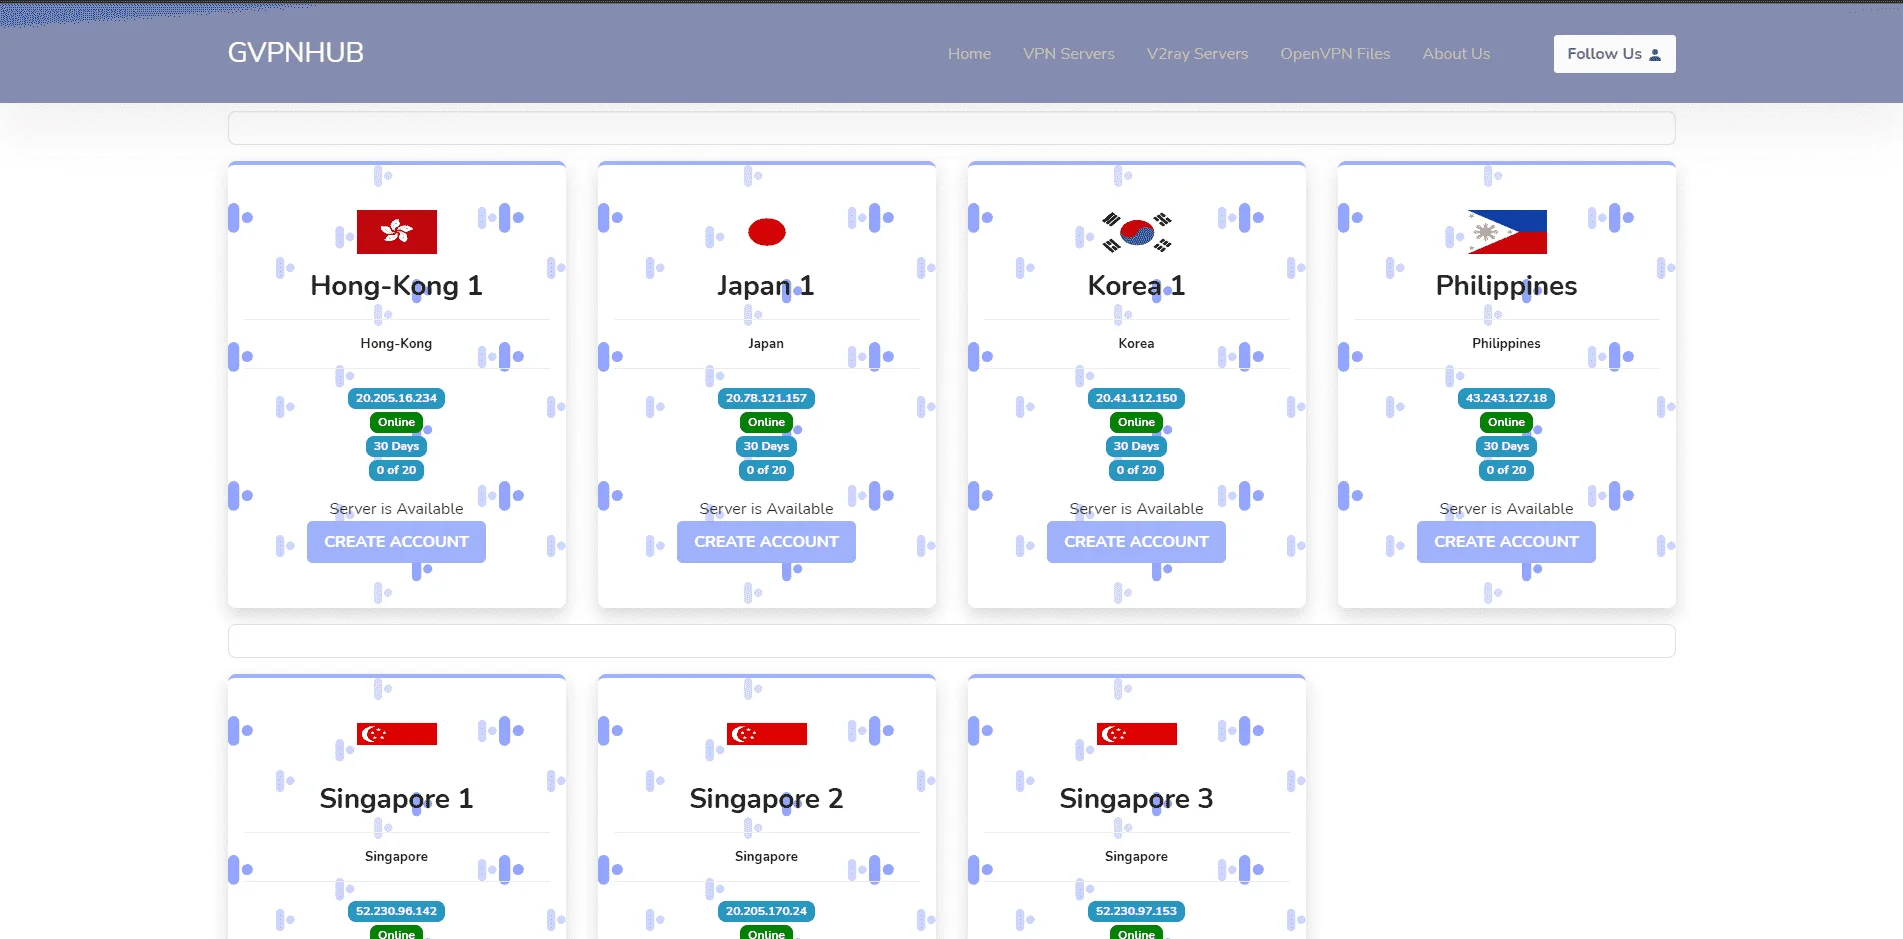Click the Singapore 2 flag icon

coord(766,734)
